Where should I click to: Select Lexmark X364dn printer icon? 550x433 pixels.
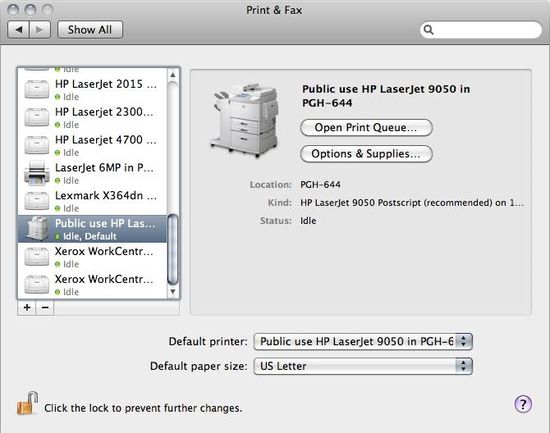tap(36, 201)
